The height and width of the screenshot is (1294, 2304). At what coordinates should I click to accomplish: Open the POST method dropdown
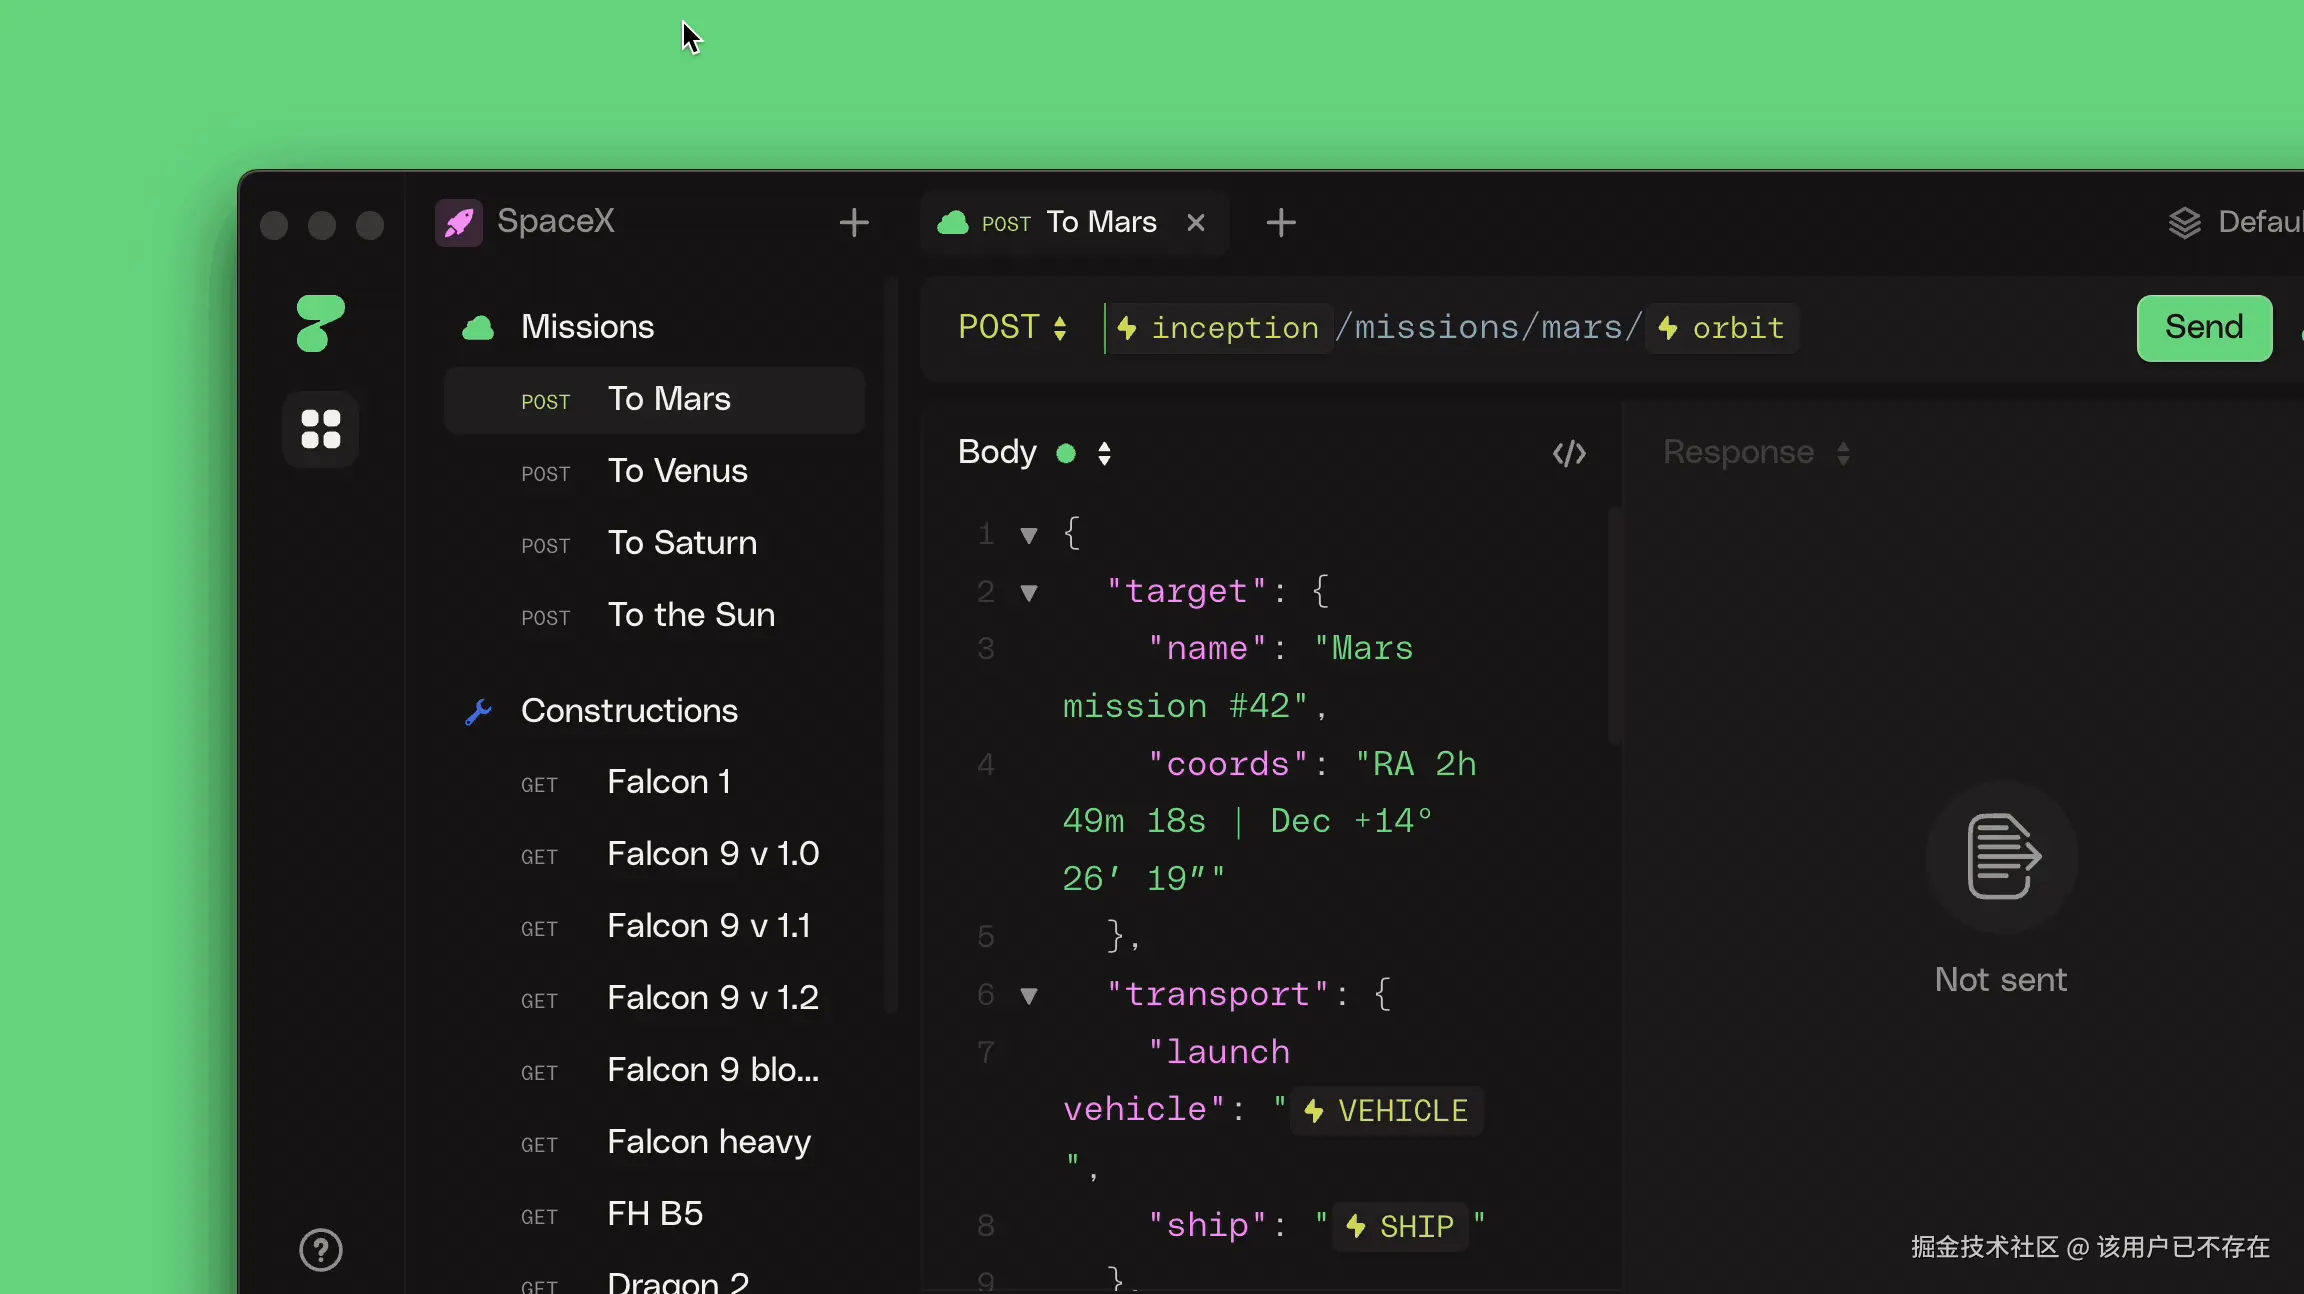[1012, 328]
